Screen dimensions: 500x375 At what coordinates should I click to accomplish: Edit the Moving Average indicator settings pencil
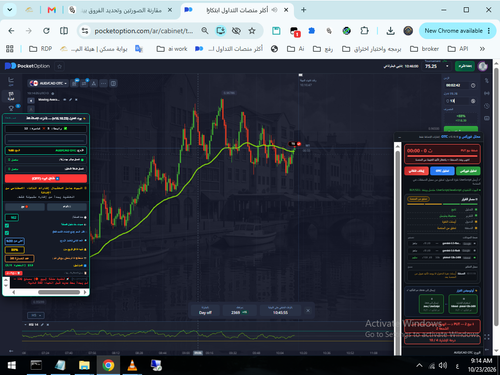(71, 100)
